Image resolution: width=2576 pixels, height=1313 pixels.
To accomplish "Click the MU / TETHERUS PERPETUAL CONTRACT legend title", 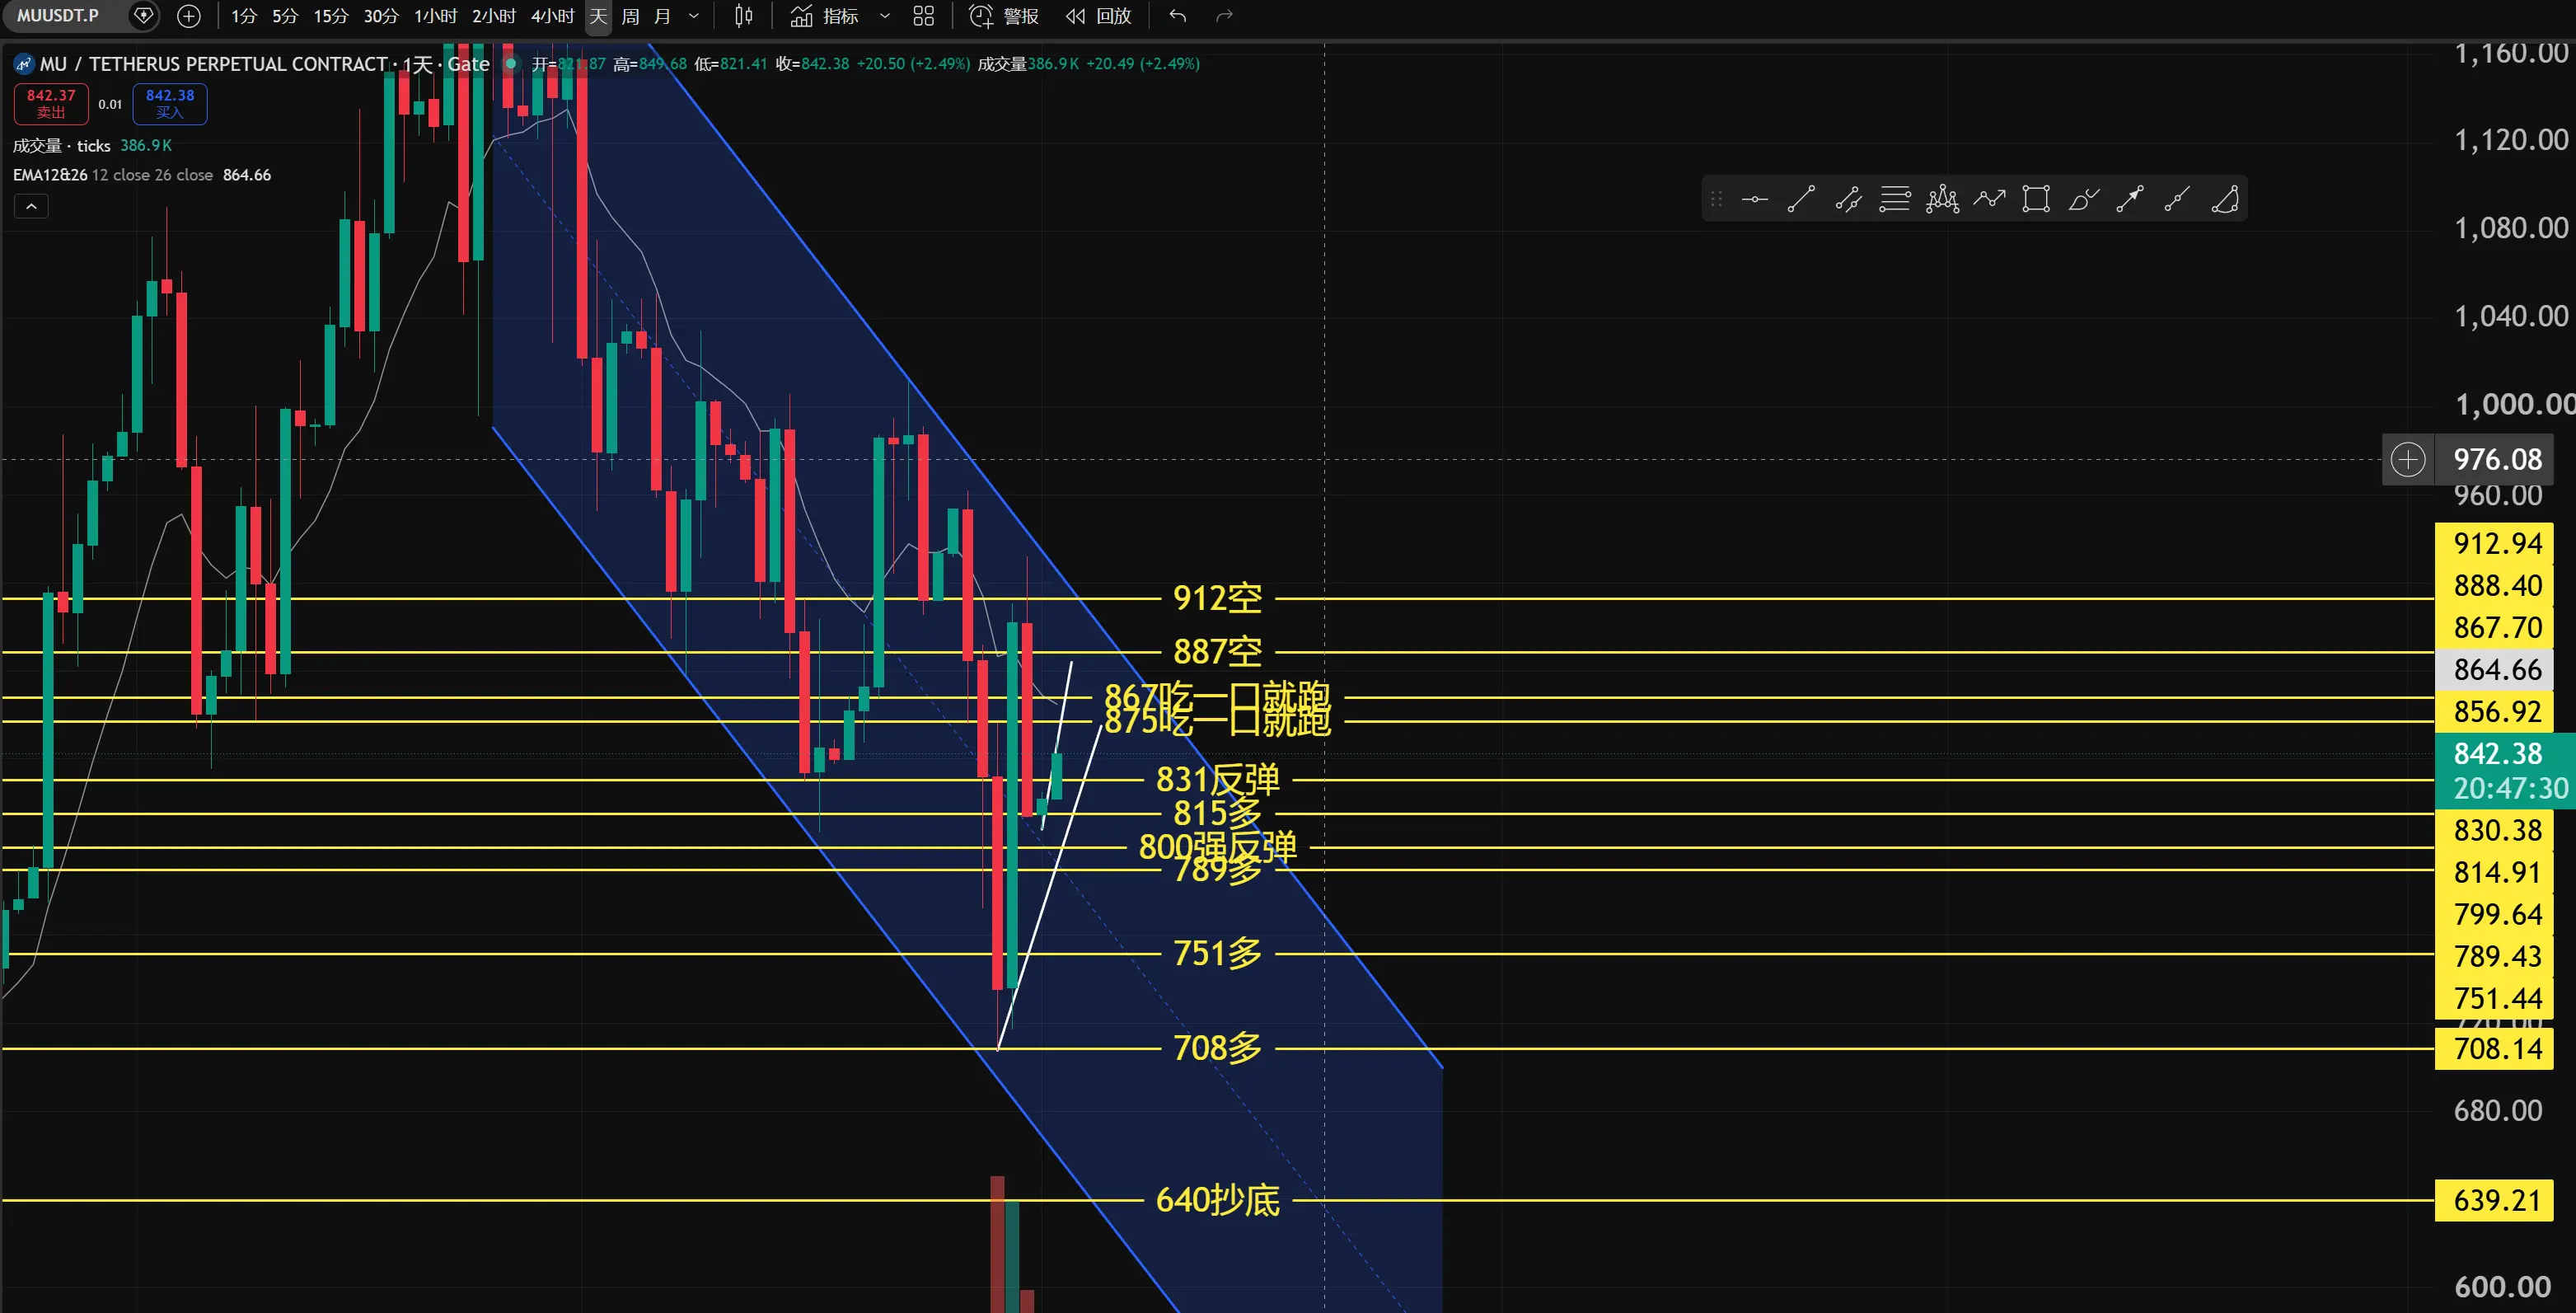I will pos(214,64).
